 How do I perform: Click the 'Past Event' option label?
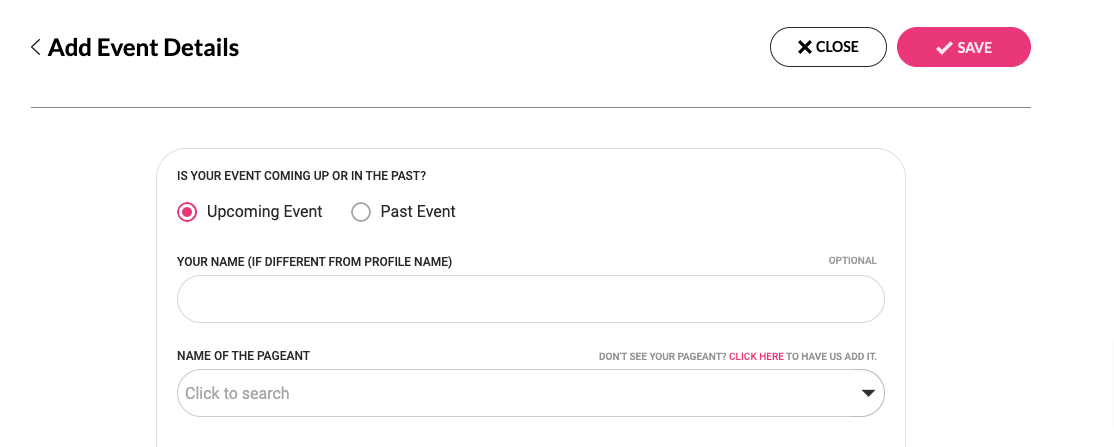coord(418,212)
